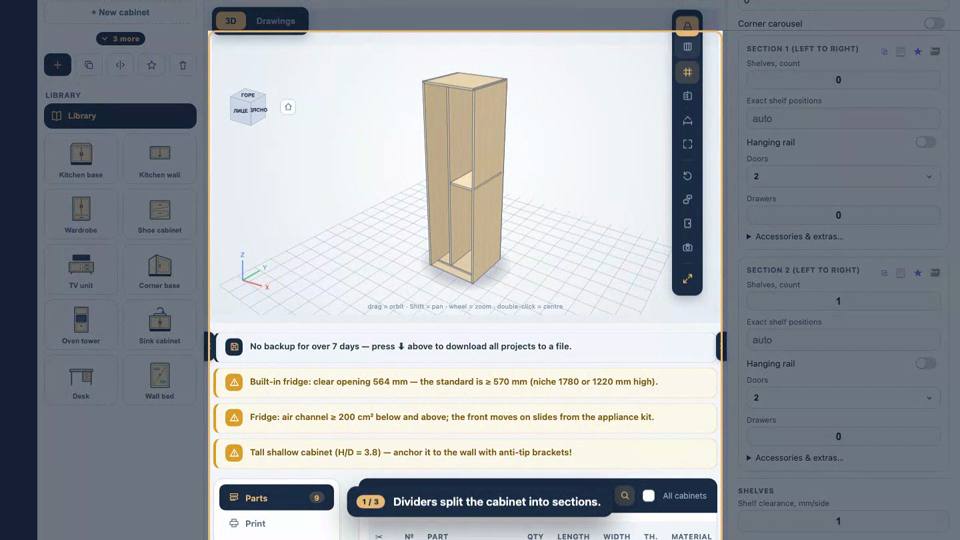Click the grid toggle icon in viewport toolbar
Viewport: 960px width, 540px height.
tap(687, 72)
